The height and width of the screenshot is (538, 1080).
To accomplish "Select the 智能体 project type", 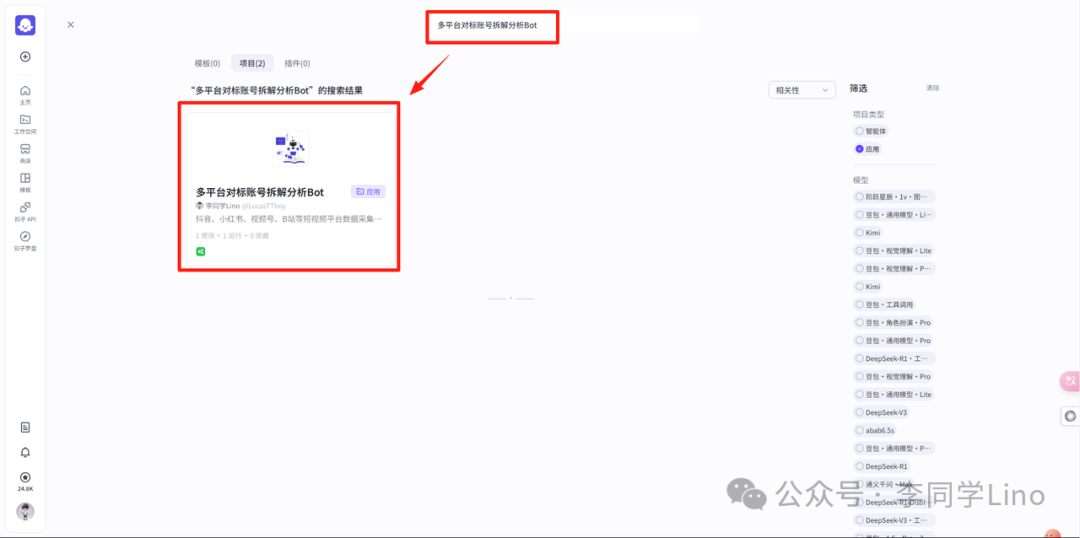I will click(x=871, y=131).
